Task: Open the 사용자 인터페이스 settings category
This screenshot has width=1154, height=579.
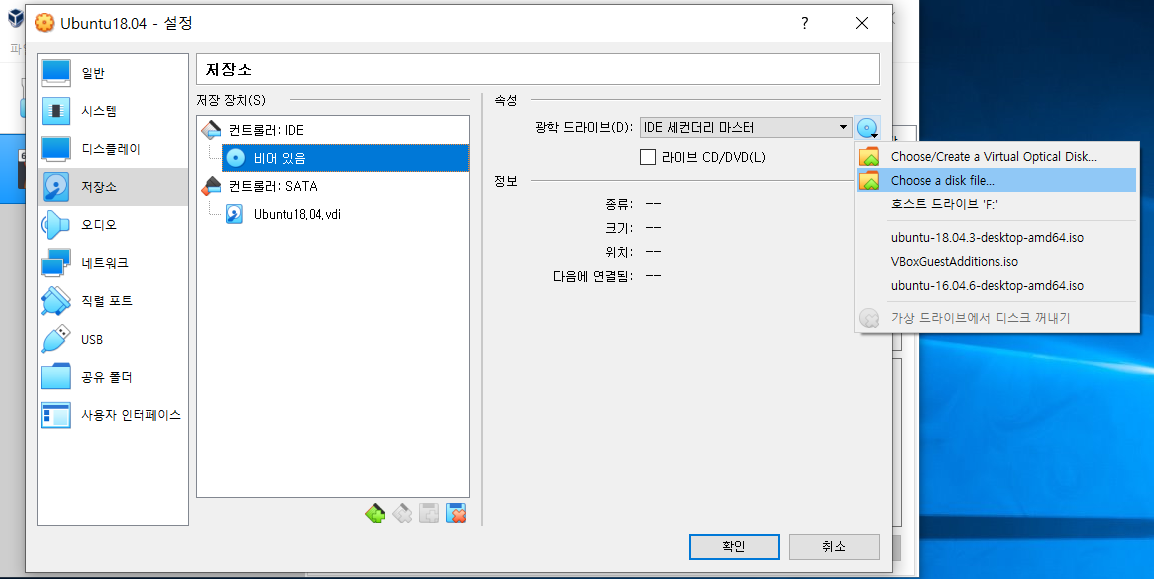Action: point(113,415)
